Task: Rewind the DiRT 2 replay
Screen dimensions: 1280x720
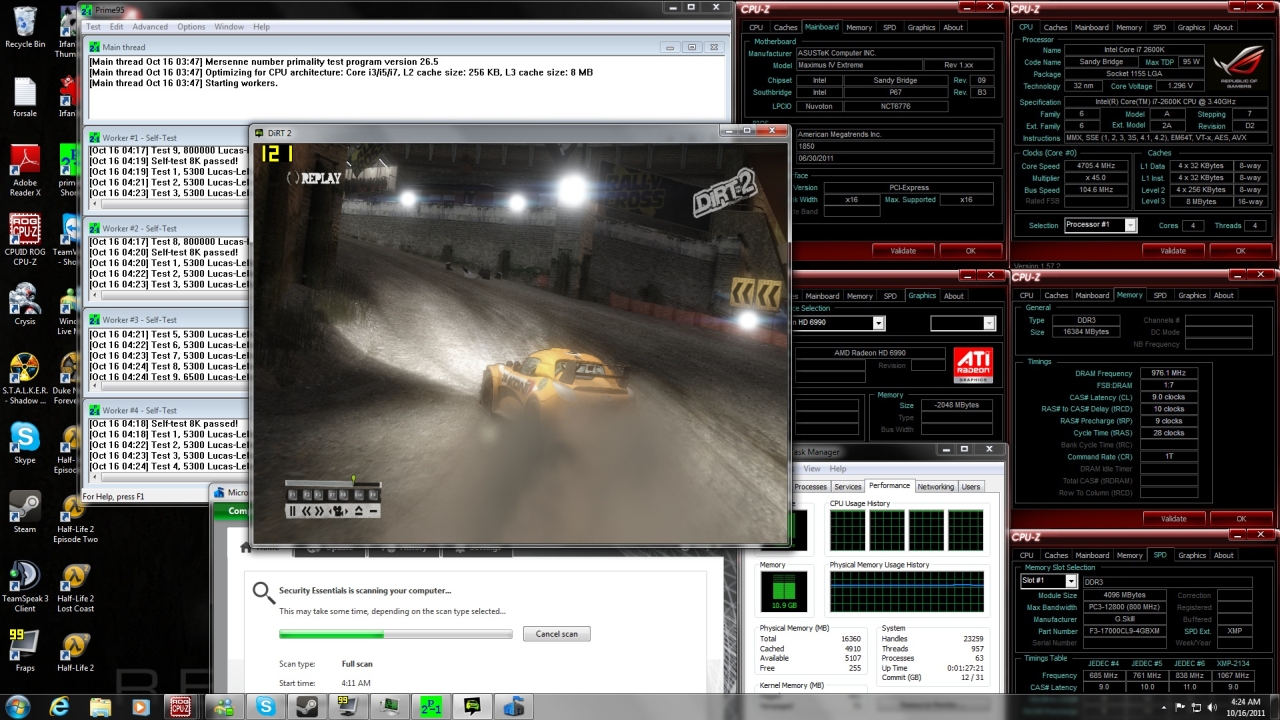Action: pos(306,511)
